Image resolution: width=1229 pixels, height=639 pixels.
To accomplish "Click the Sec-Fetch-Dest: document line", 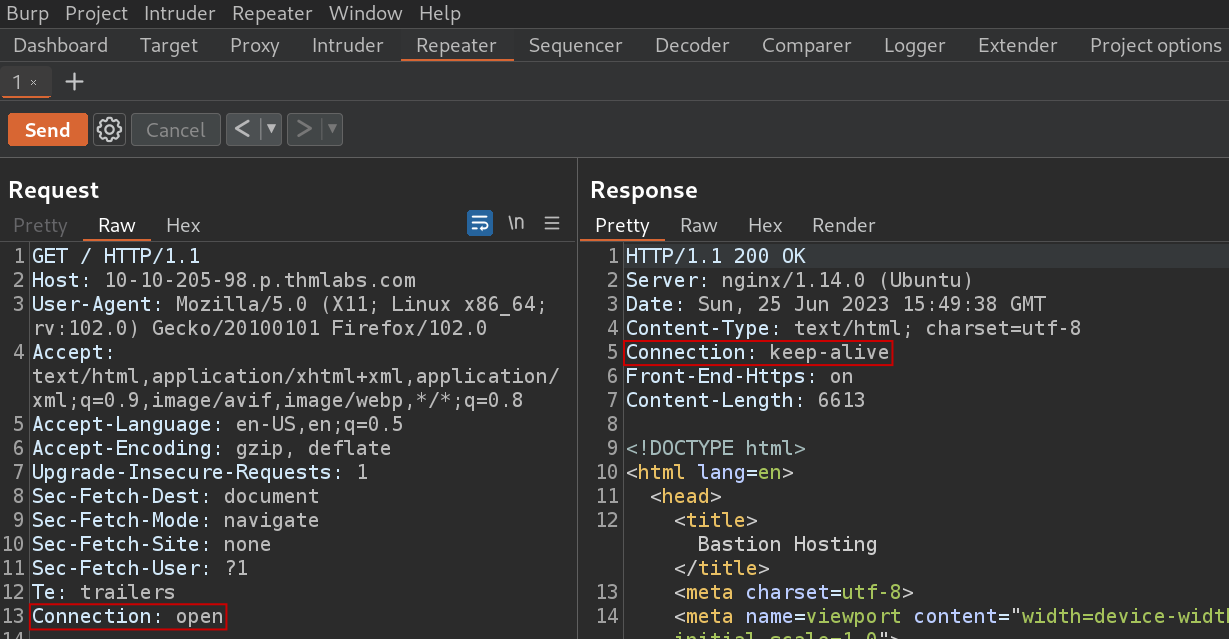I will (175, 496).
